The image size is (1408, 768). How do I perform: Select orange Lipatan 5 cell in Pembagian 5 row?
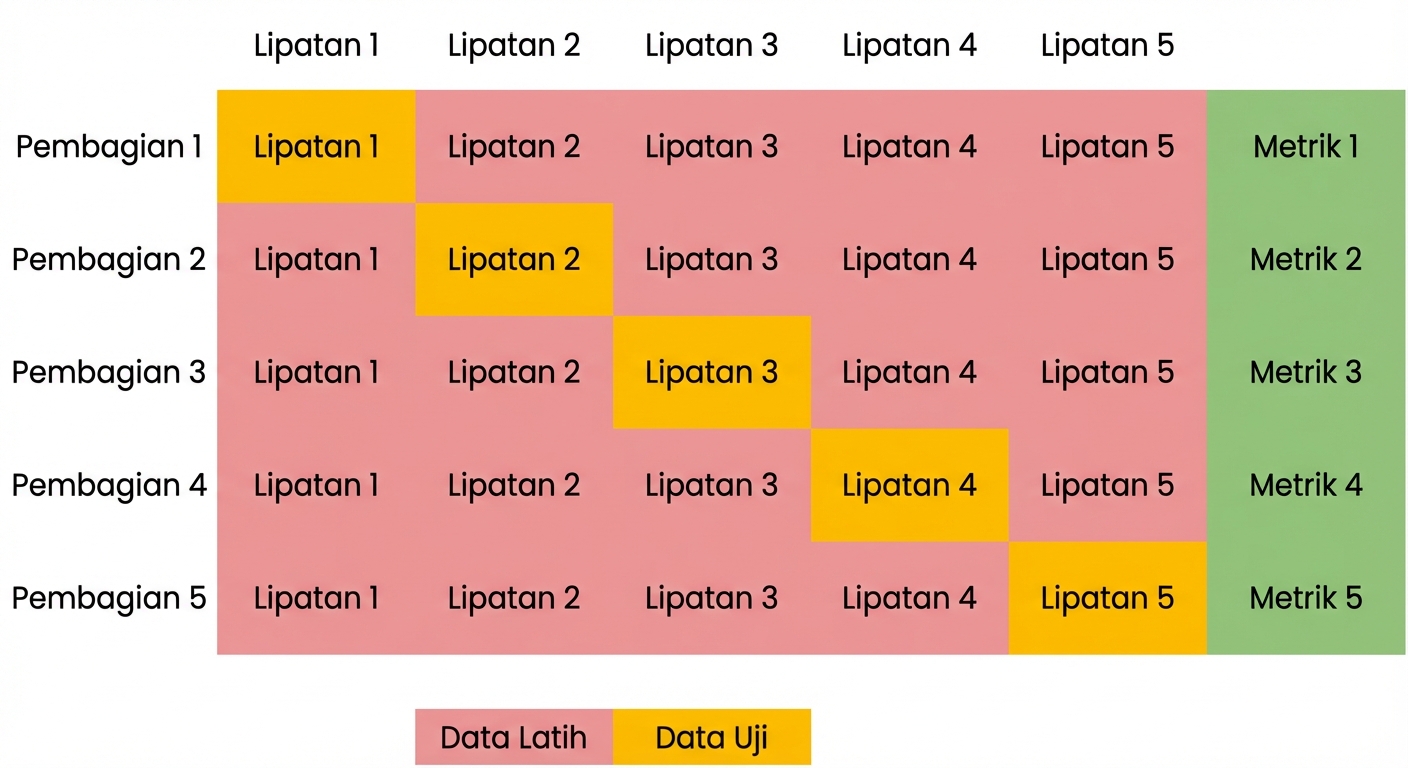pyautogui.click(x=1107, y=598)
